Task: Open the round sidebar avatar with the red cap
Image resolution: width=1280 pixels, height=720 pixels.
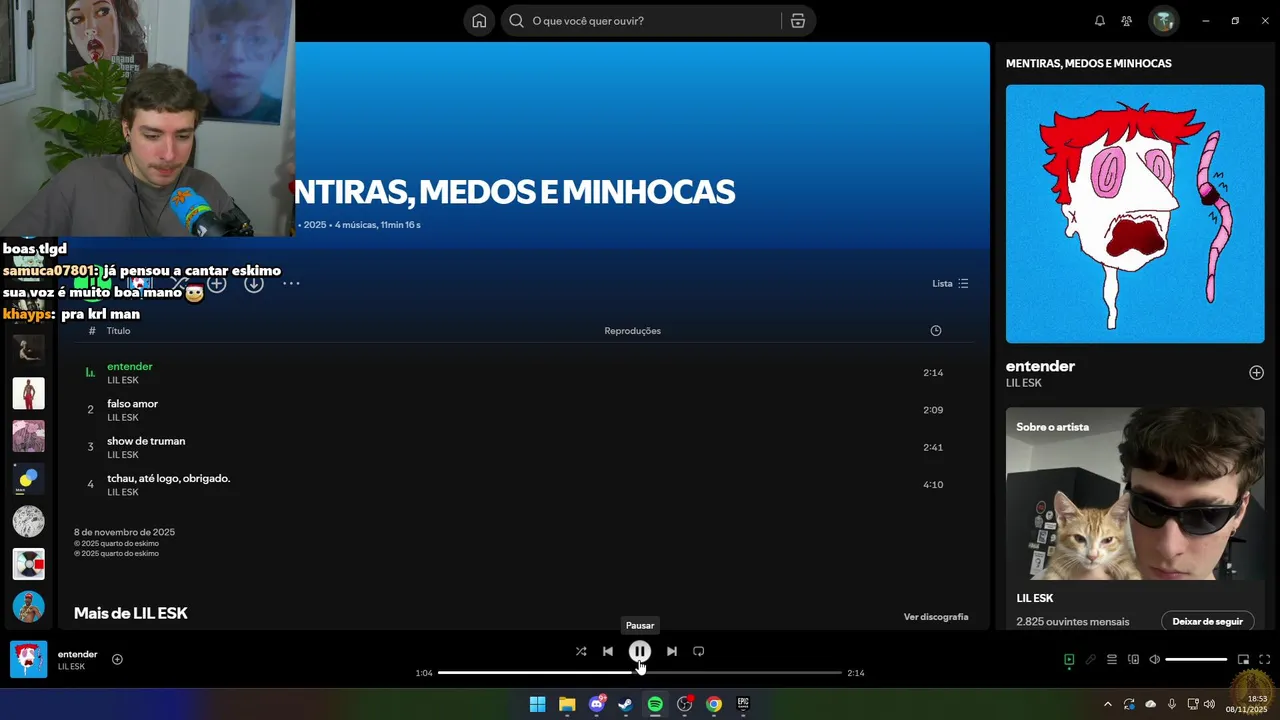Action: [x=29, y=606]
